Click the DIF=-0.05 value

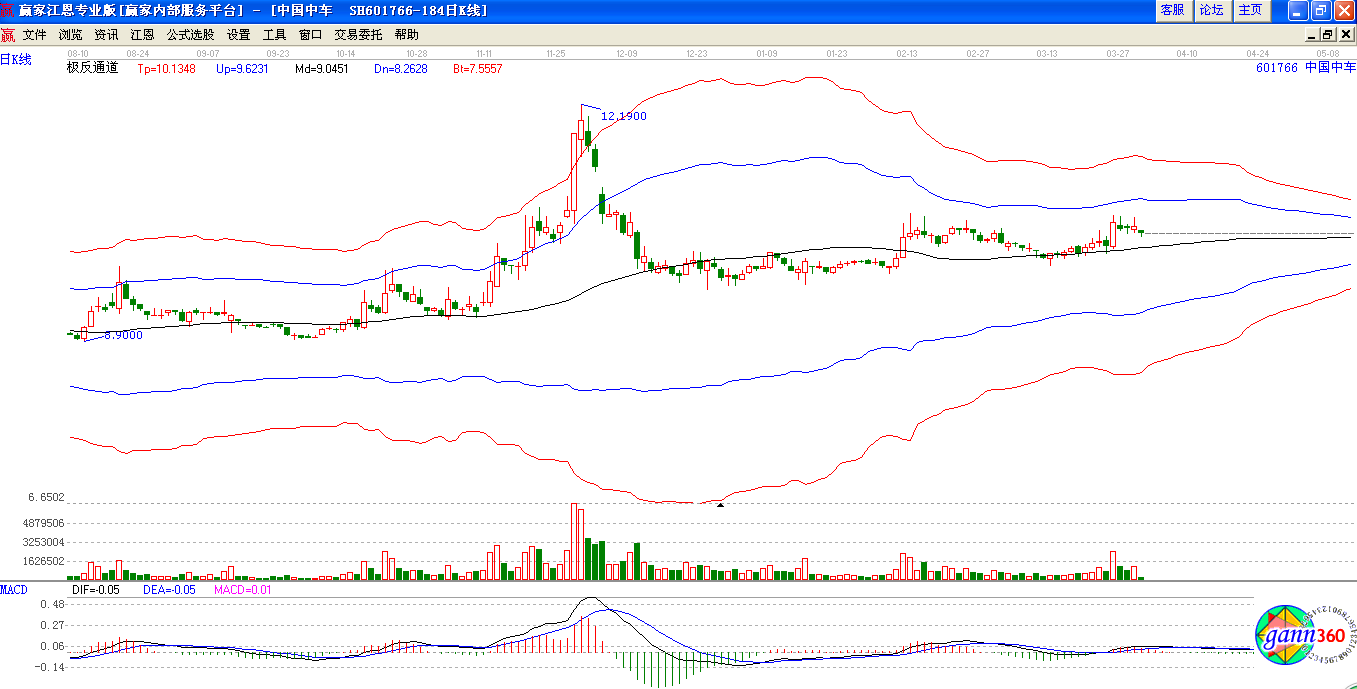click(96, 590)
